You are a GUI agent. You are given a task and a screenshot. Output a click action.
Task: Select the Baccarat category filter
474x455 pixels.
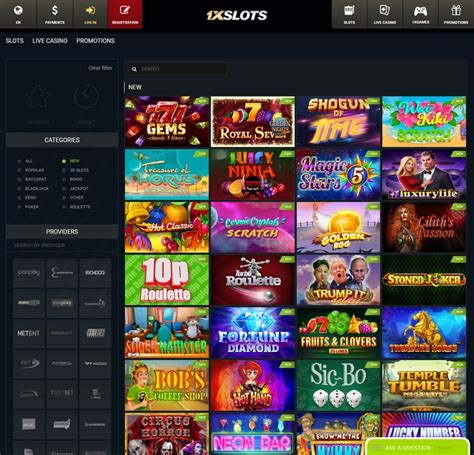pos(32,179)
